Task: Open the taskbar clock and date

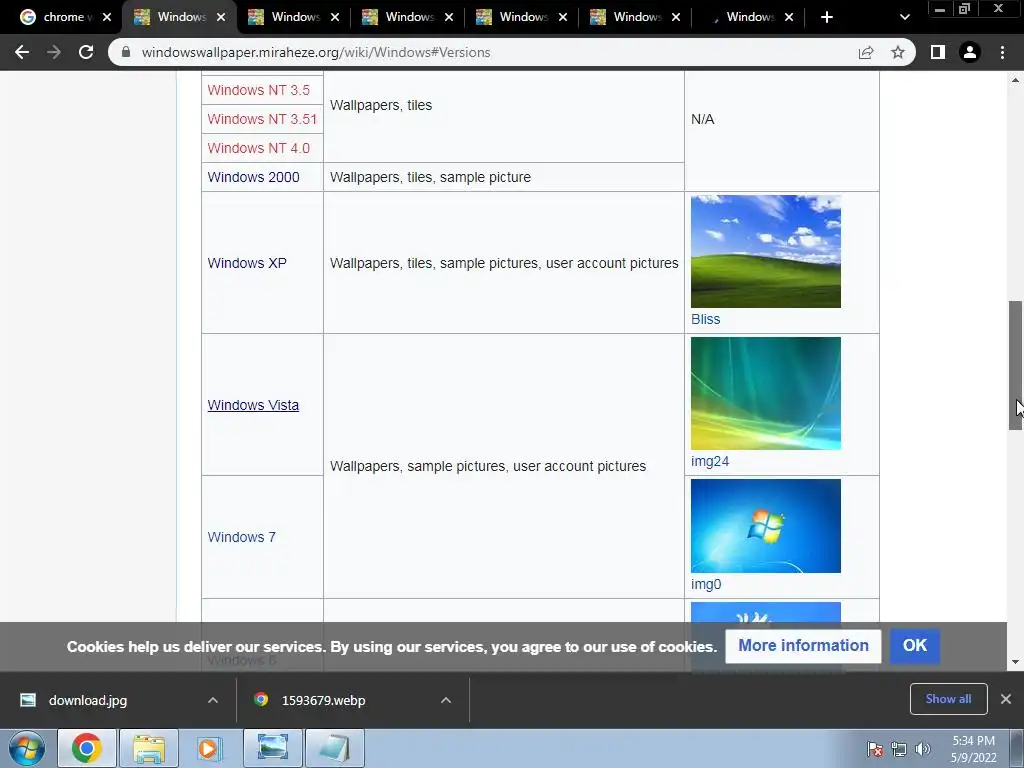Action: tap(973, 749)
